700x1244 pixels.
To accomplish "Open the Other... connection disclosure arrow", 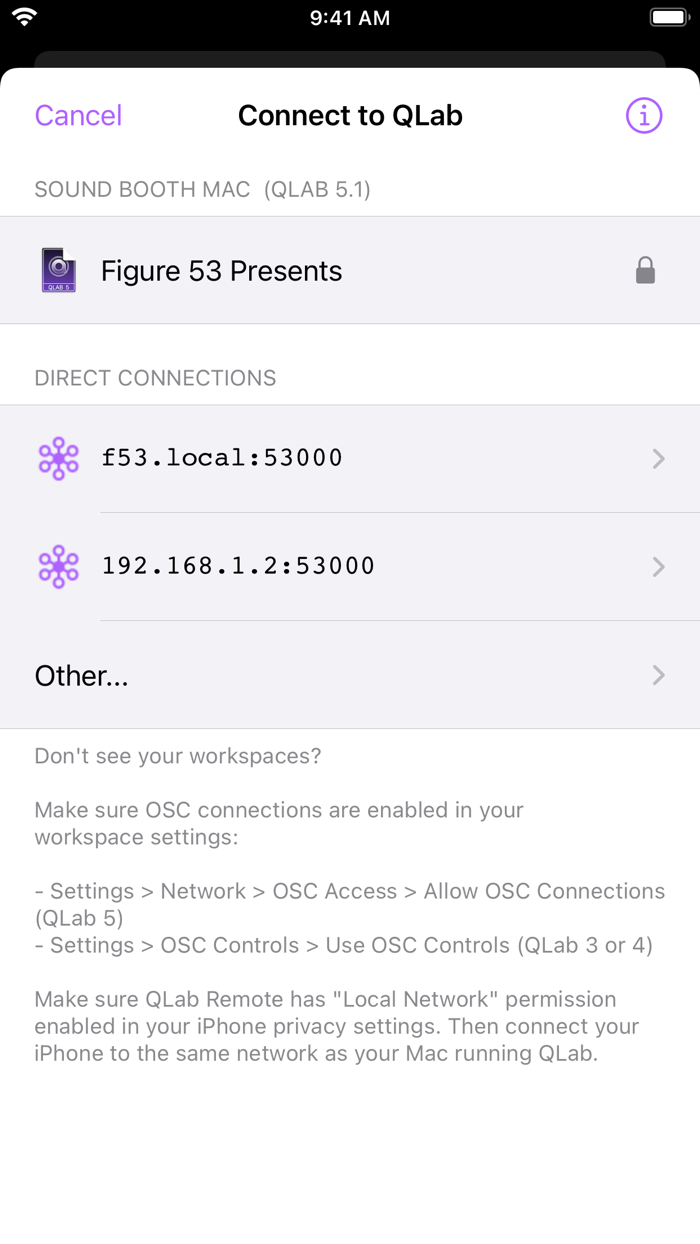I will point(658,675).
